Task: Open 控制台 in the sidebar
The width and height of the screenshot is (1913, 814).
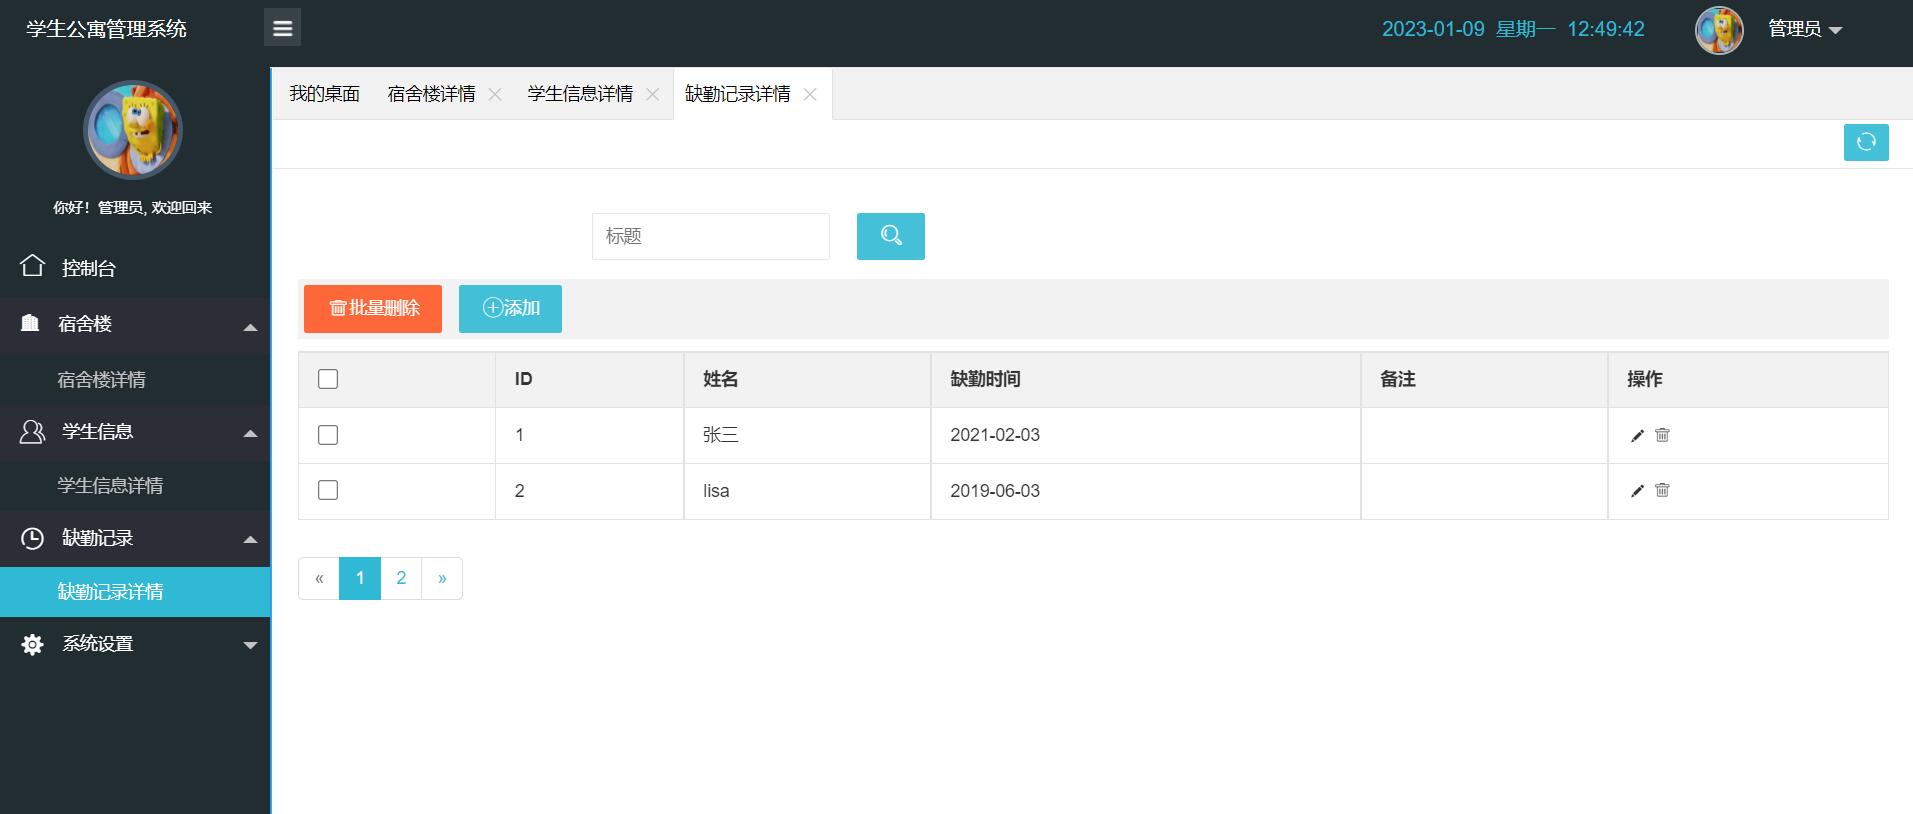Action: [135, 267]
